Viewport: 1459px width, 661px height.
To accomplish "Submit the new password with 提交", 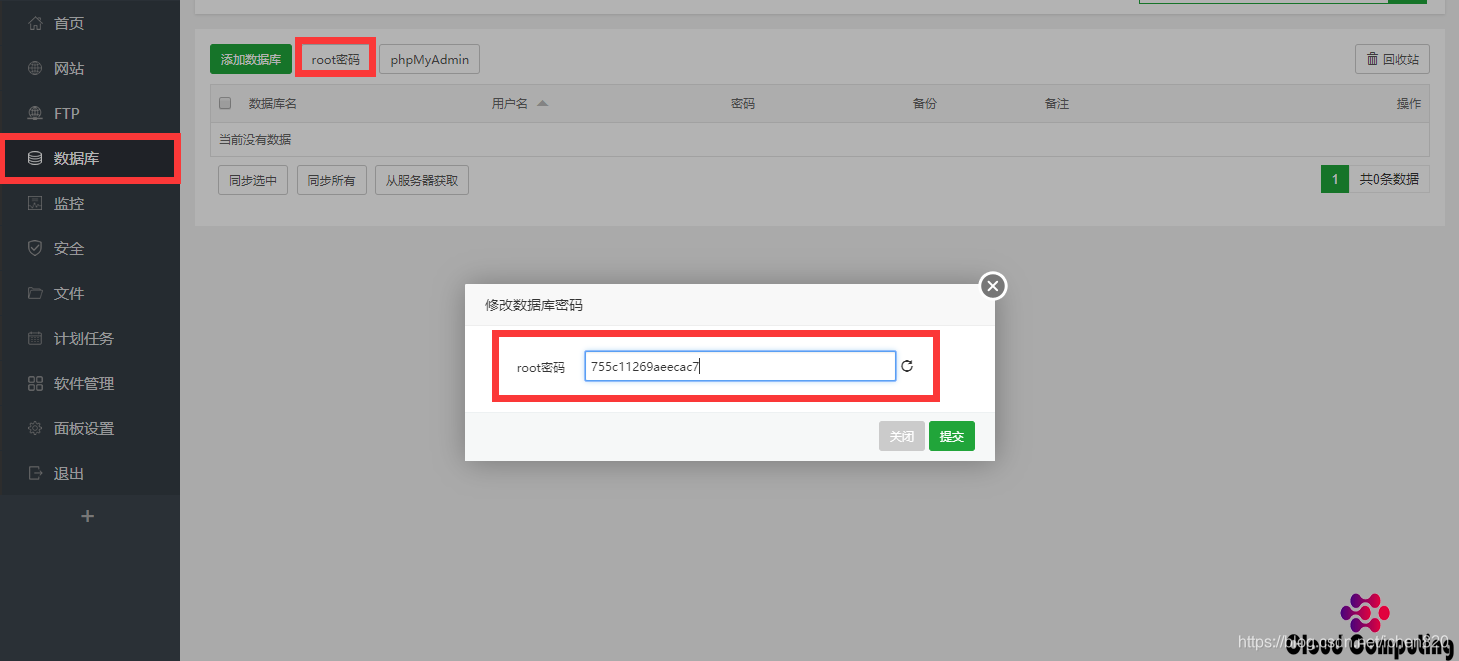I will click(952, 436).
